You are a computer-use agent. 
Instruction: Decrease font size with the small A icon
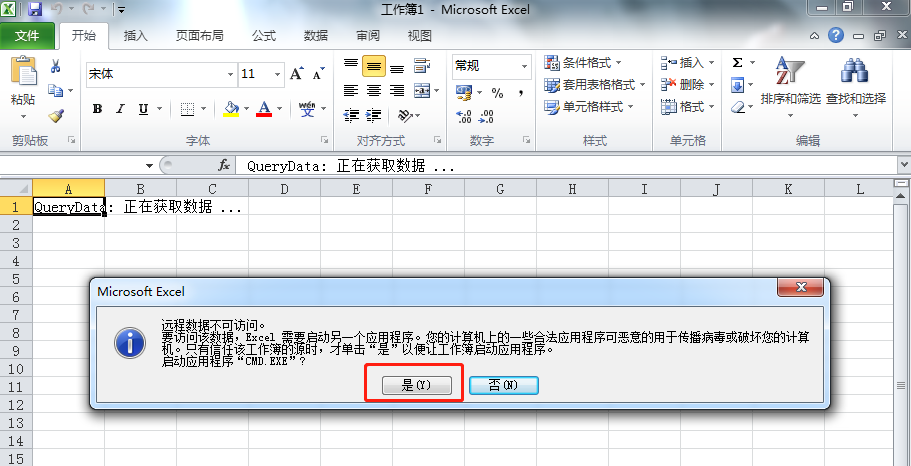(x=318, y=74)
